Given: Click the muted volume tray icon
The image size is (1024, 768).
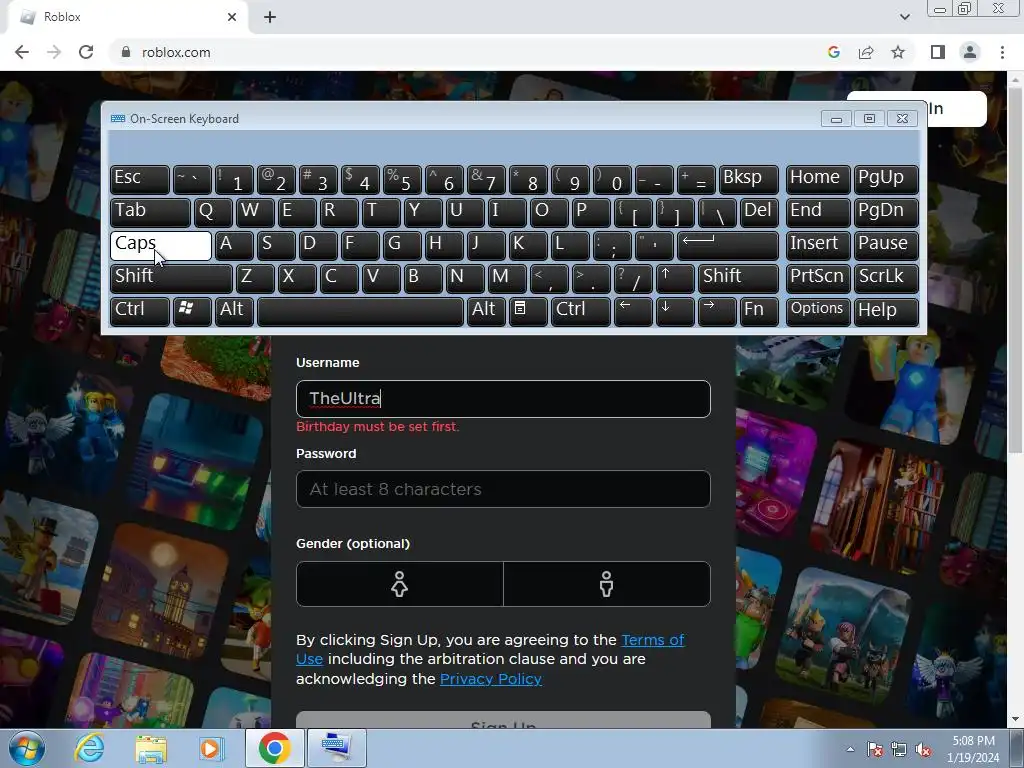Looking at the screenshot, I should (923, 750).
